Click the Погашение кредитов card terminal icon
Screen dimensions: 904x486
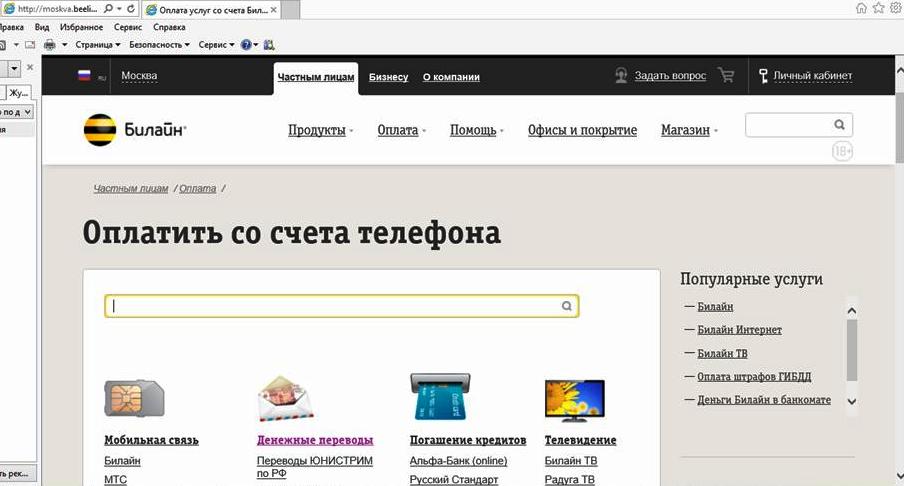(439, 398)
